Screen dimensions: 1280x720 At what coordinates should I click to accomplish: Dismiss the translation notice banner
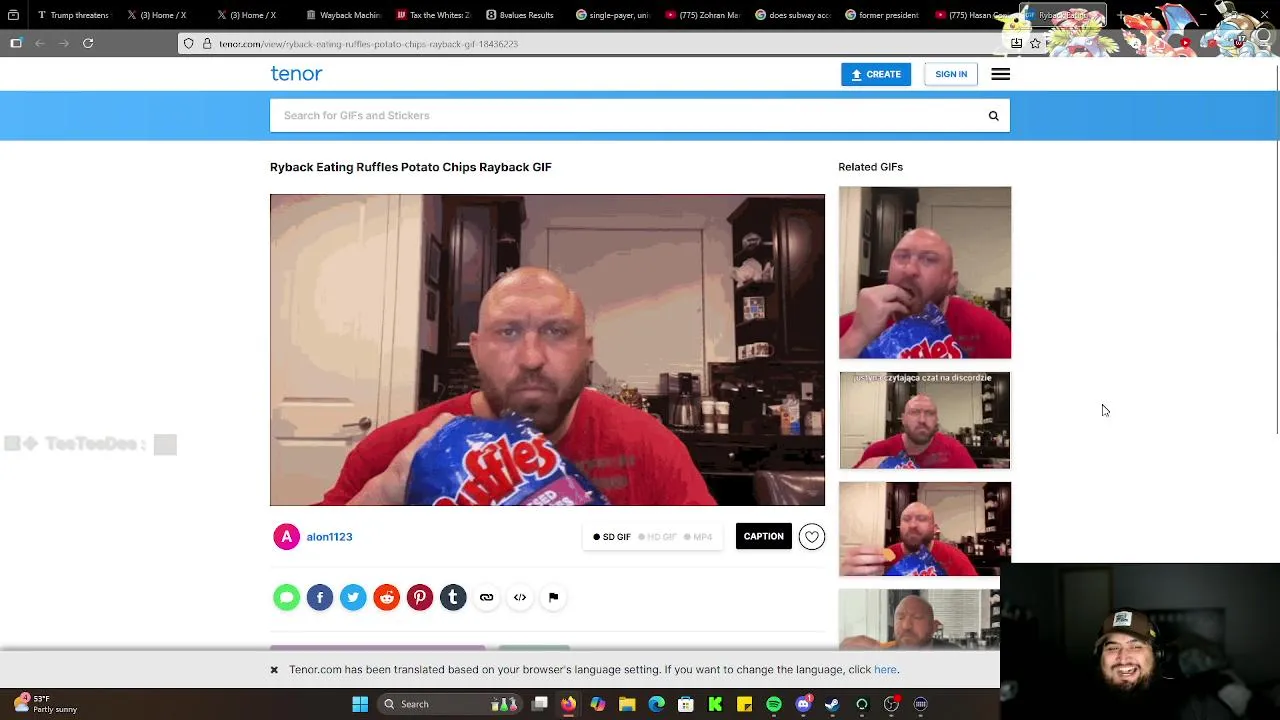point(274,670)
